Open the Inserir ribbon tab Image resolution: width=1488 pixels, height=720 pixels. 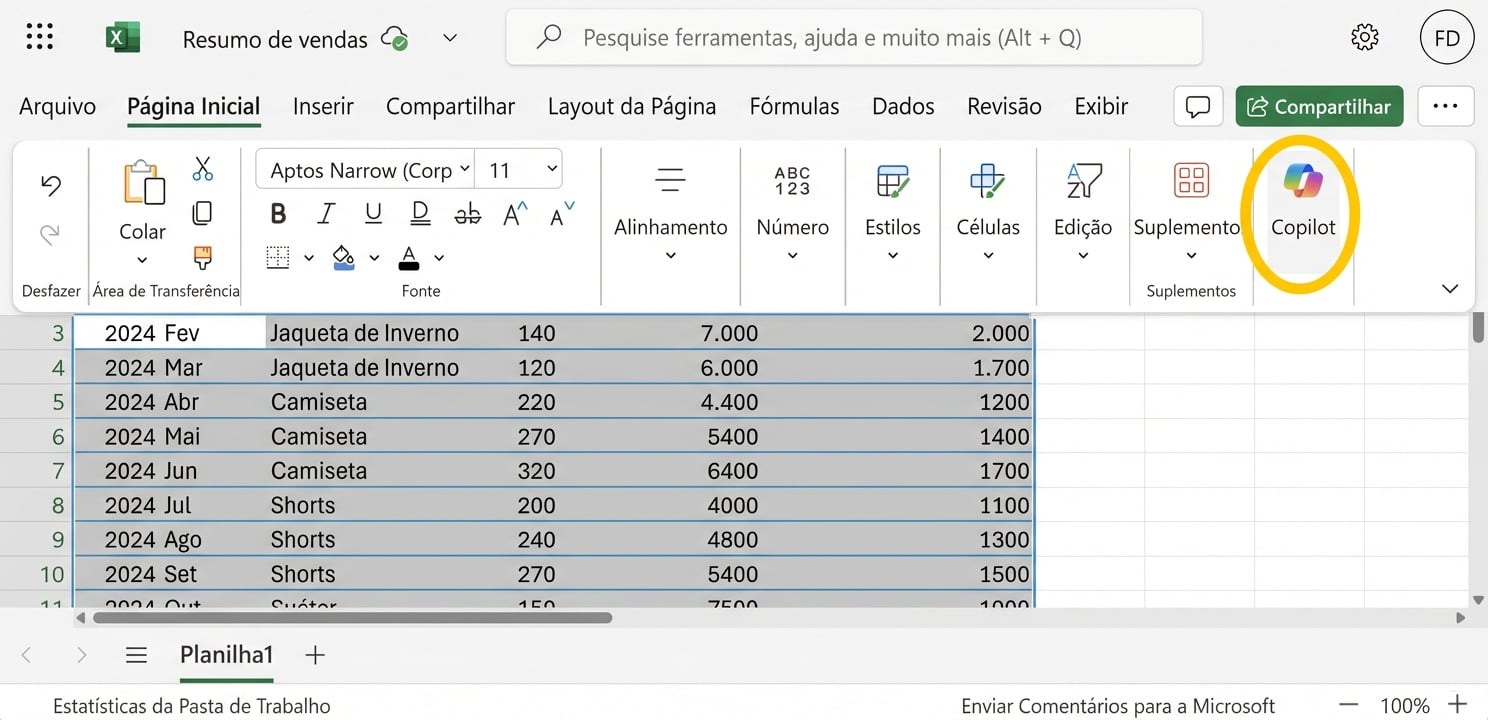click(323, 106)
